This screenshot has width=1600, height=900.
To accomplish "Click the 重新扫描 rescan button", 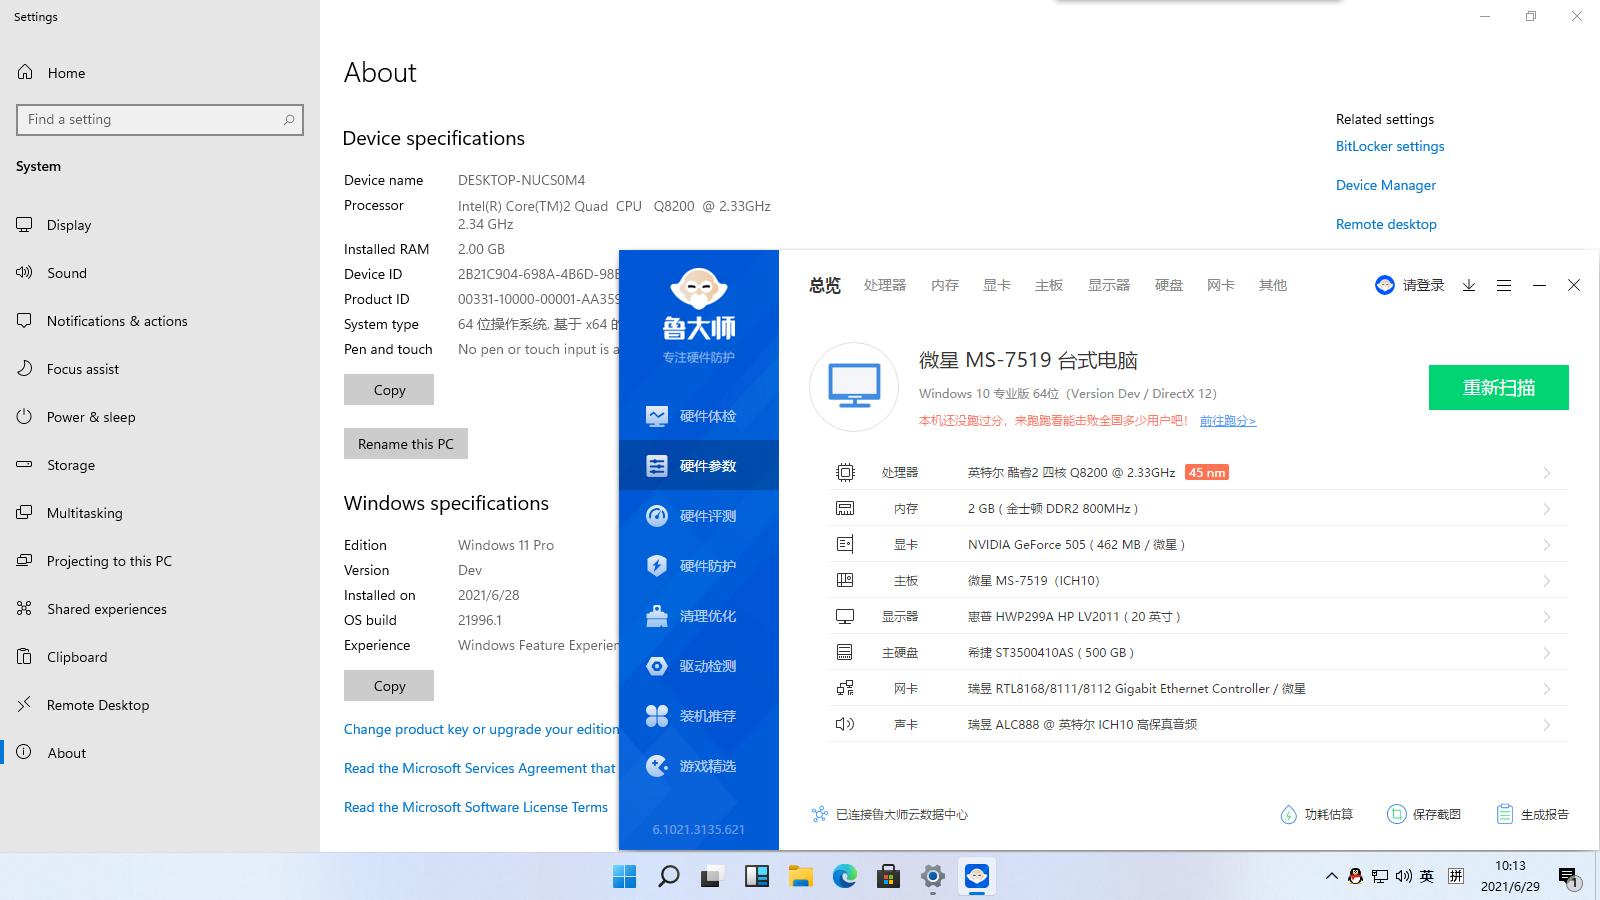I will (1498, 387).
